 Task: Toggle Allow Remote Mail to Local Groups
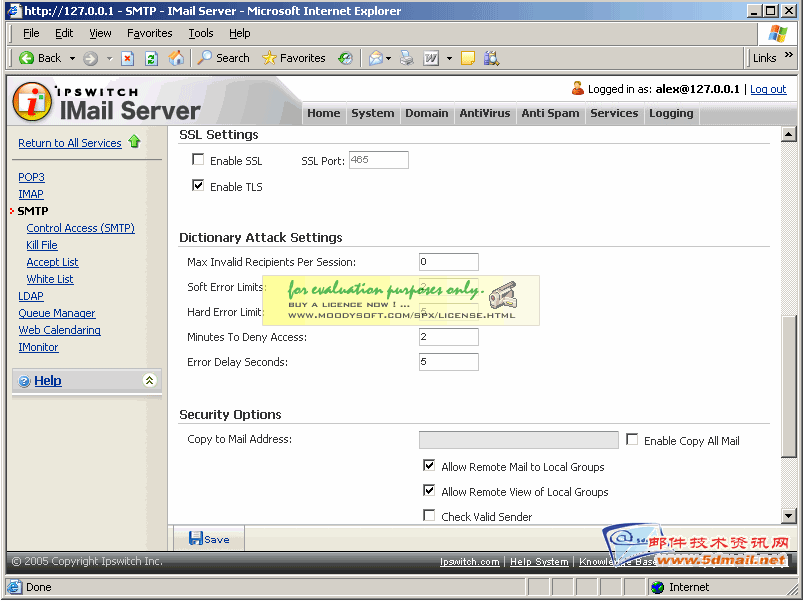pyautogui.click(x=429, y=466)
